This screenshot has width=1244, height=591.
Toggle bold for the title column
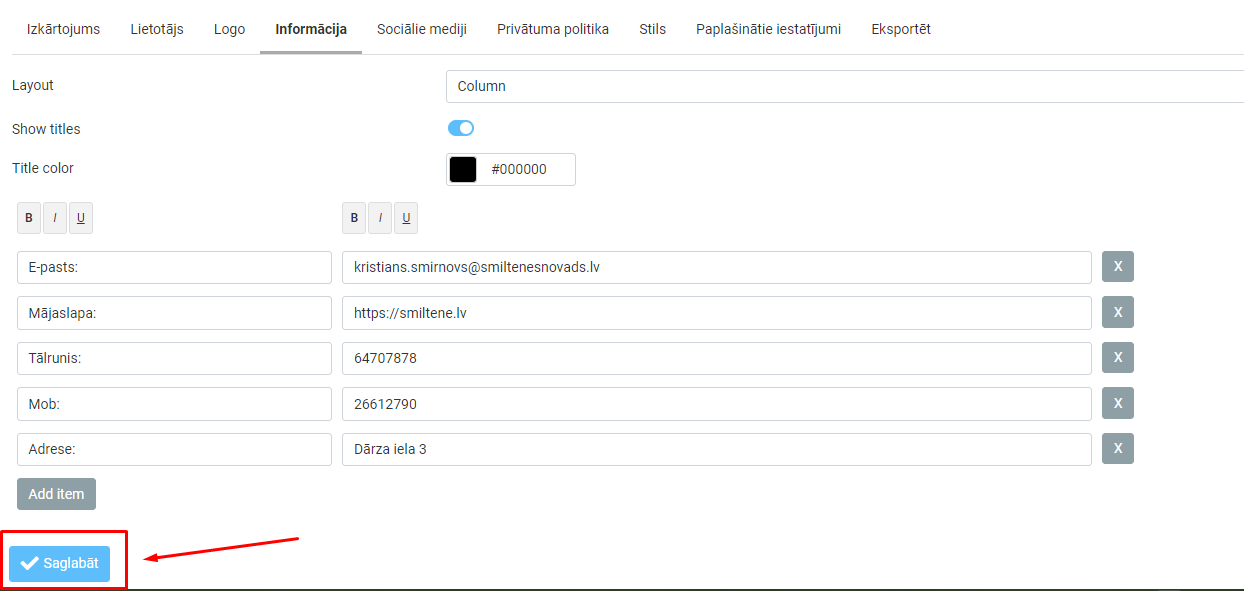pos(29,218)
